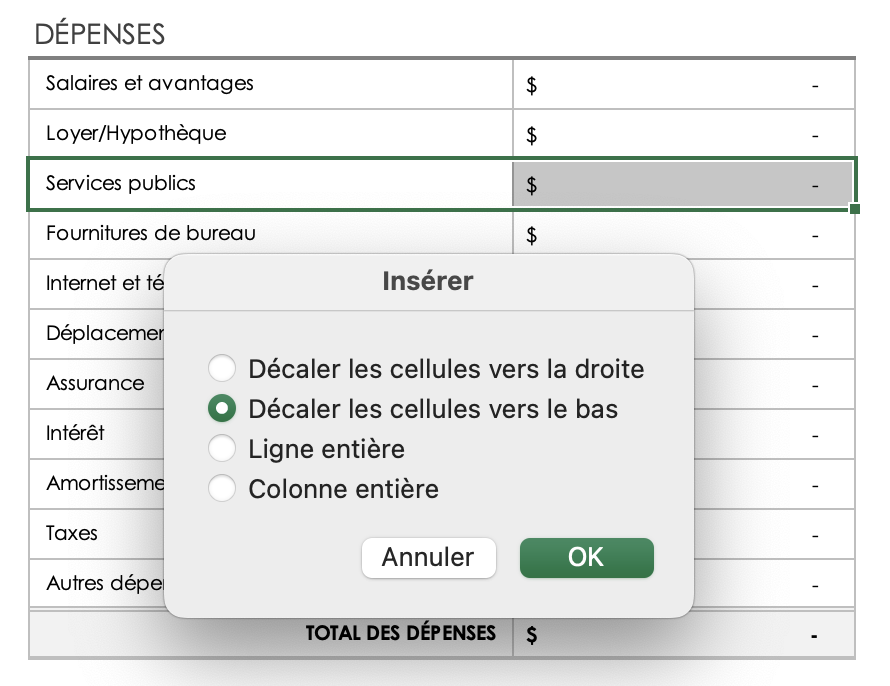Cancel the dialog via Annuler
890x686 pixels.
[428, 557]
